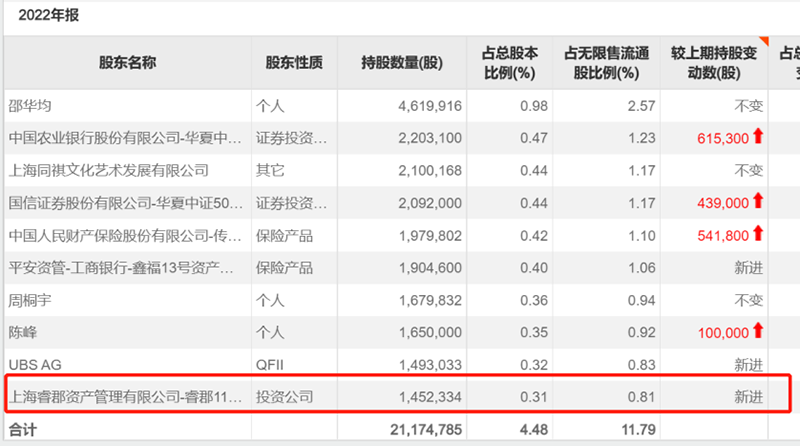Sort by 股东性质 column header
Screen dimensions: 800x446
tap(294, 63)
